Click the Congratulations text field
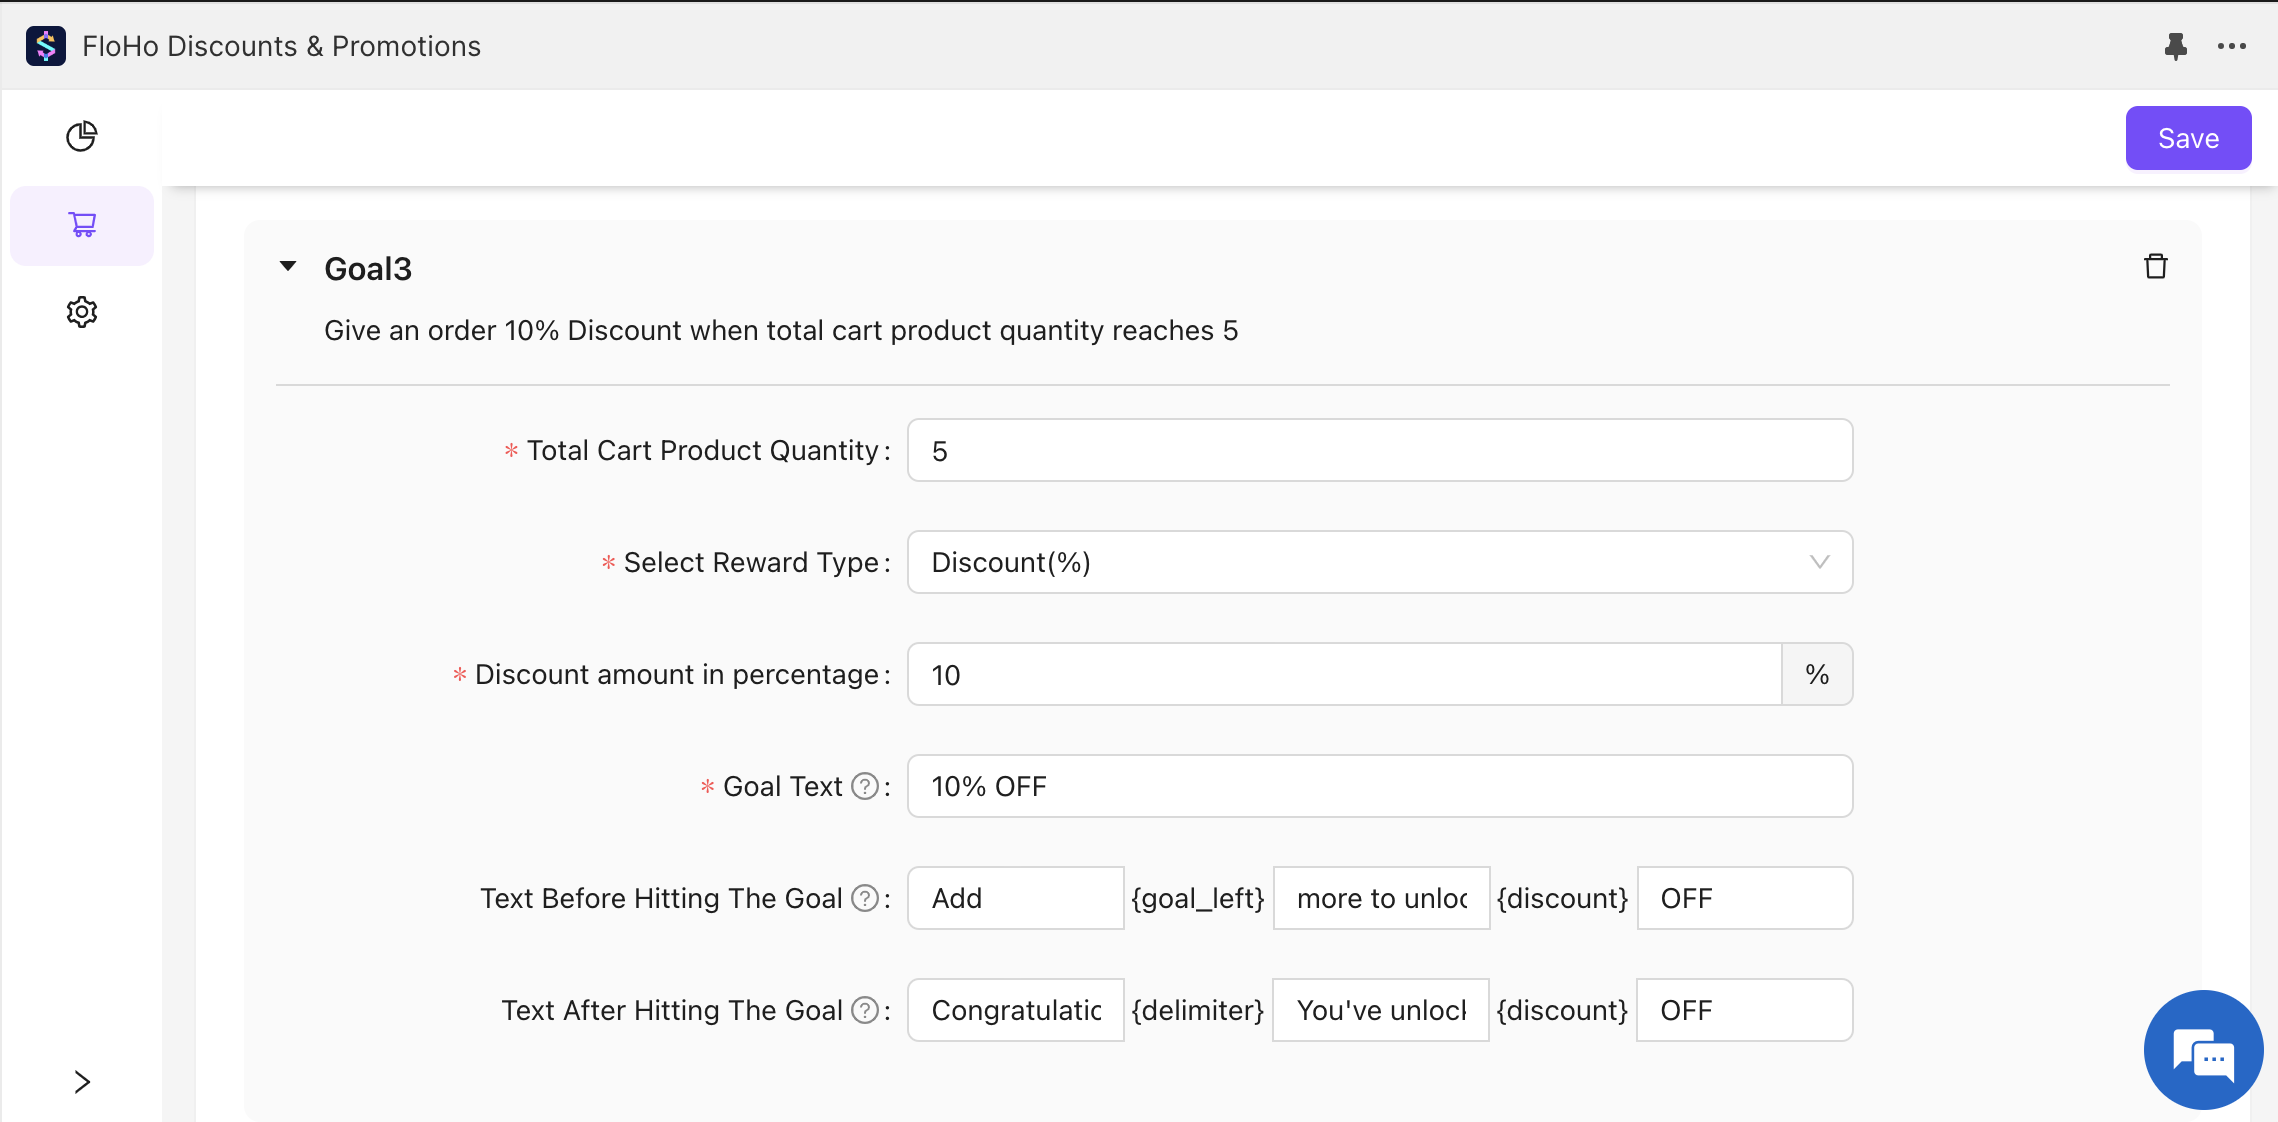This screenshot has height=1122, width=2278. click(x=1015, y=1011)
